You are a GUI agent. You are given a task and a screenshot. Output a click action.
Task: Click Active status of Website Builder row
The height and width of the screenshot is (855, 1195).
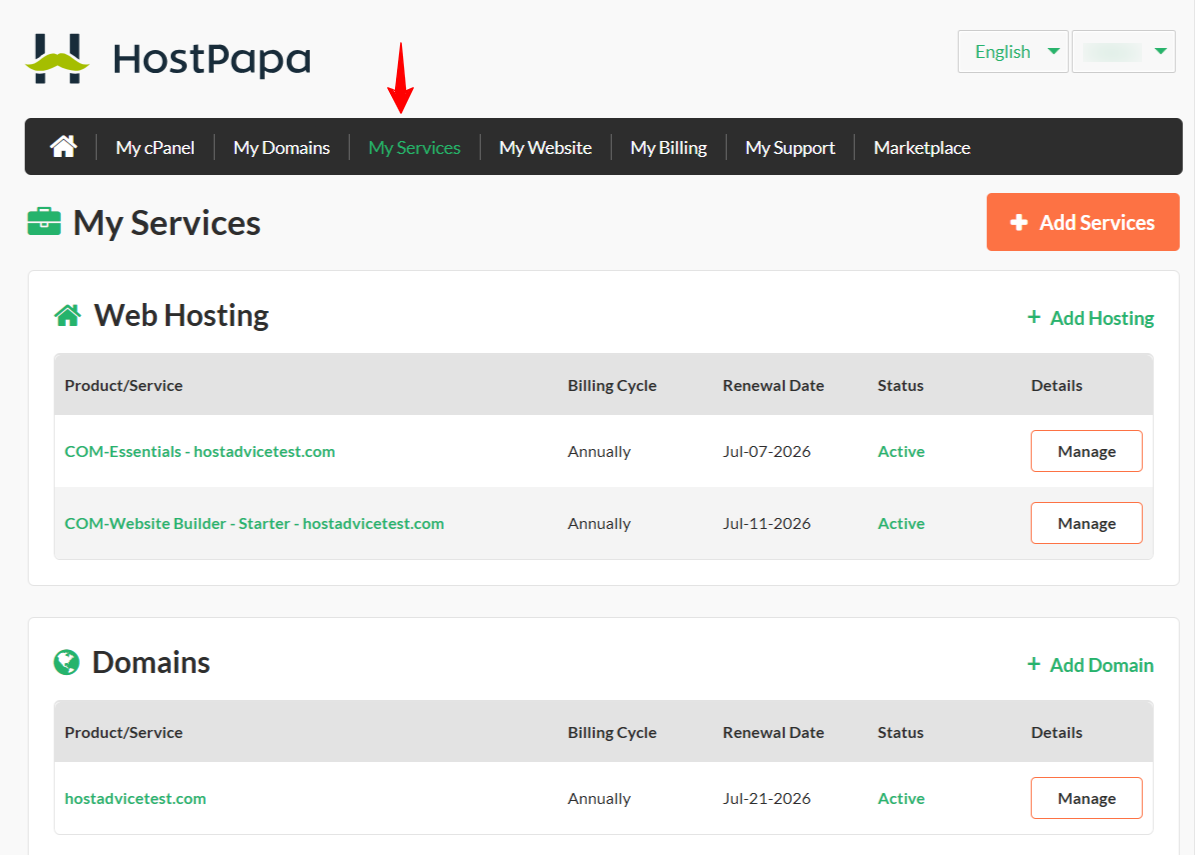901,524
